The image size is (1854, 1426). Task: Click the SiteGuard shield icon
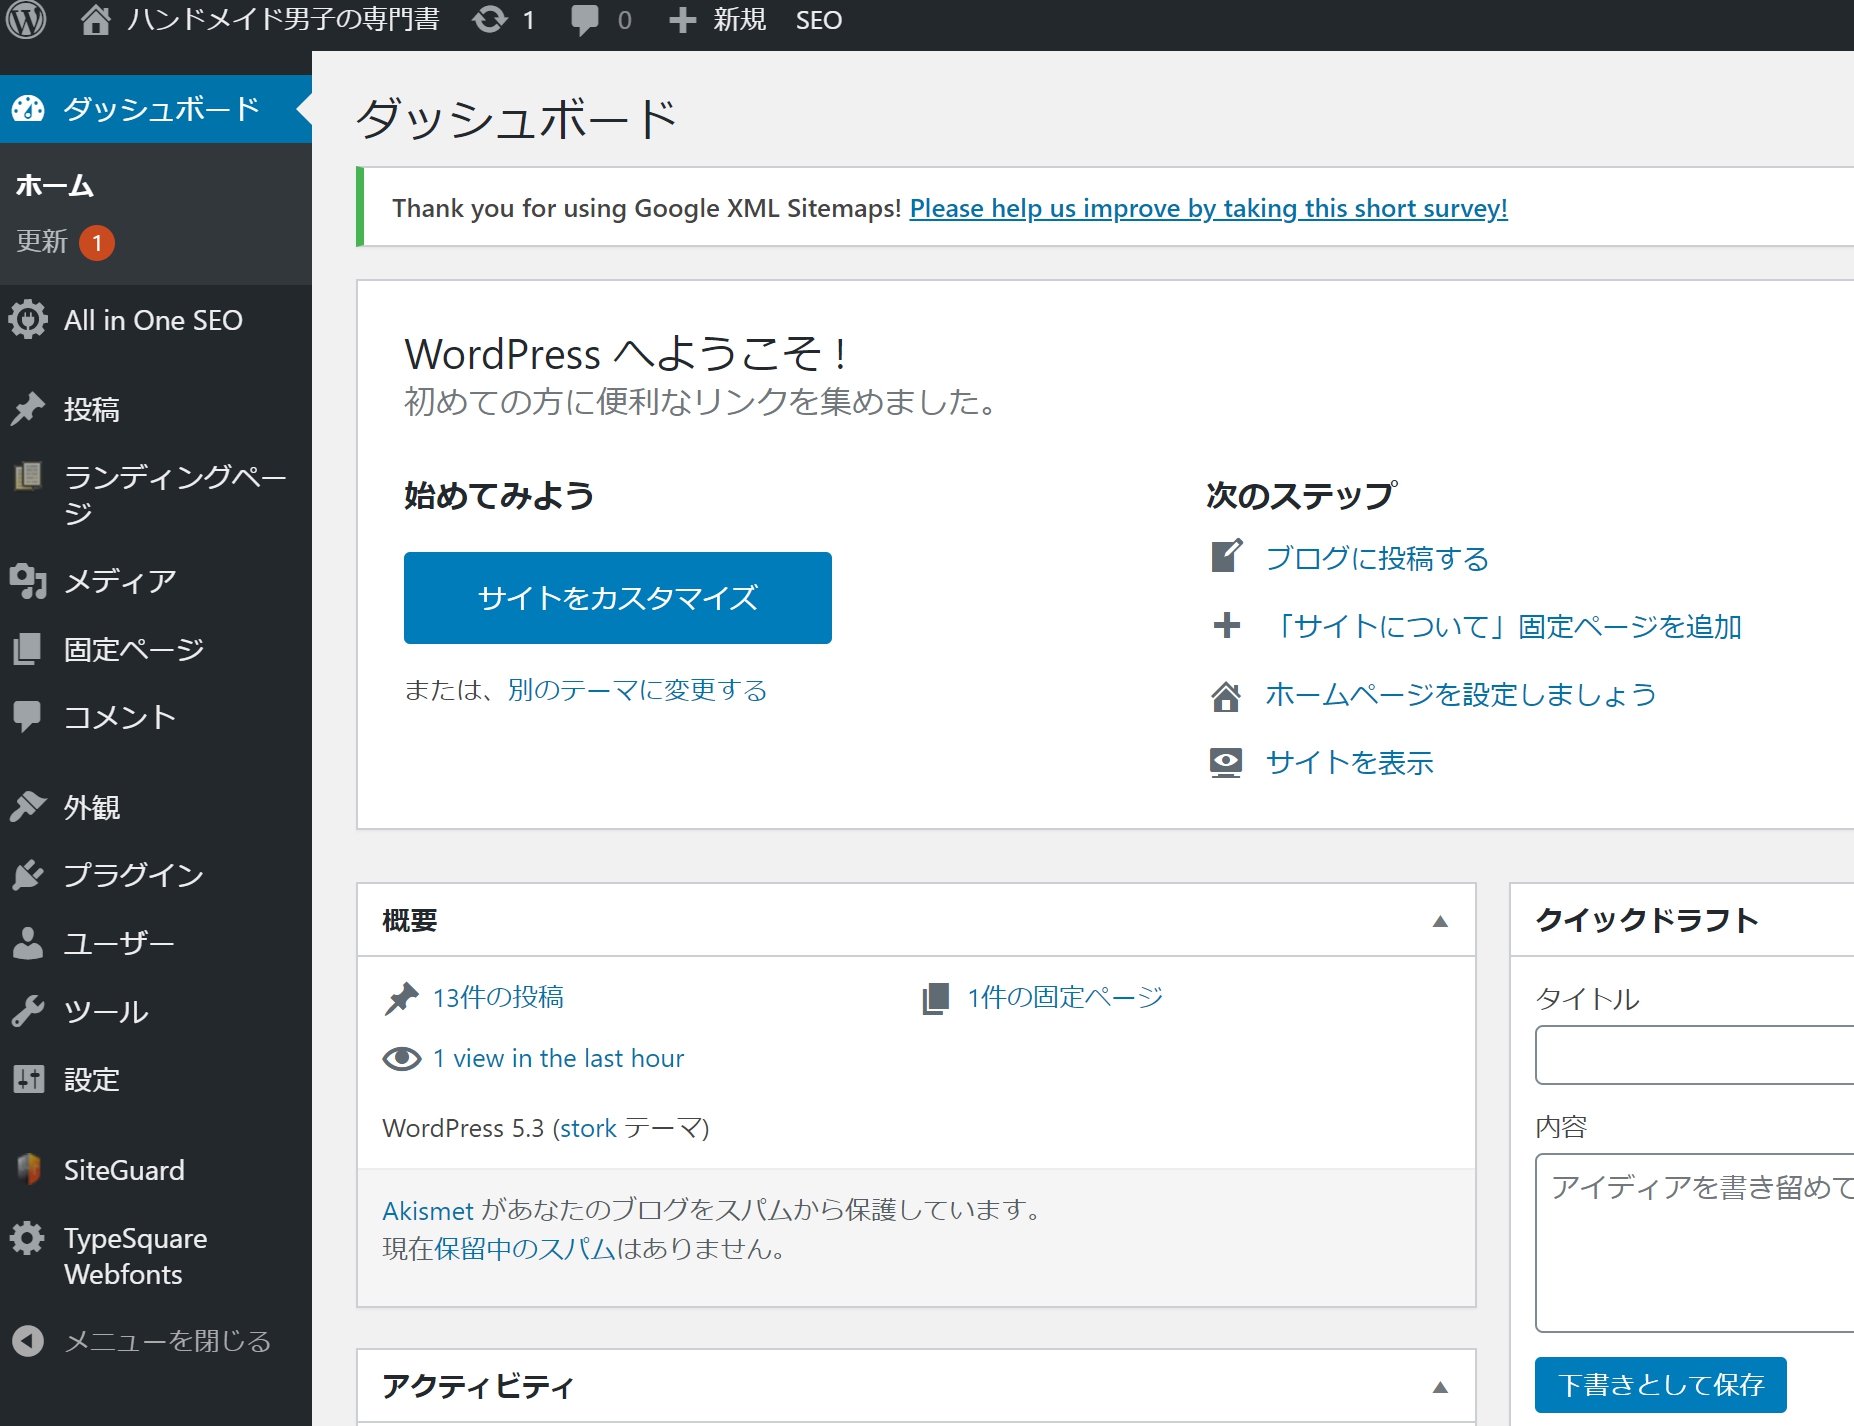(x=29, y=1169)
